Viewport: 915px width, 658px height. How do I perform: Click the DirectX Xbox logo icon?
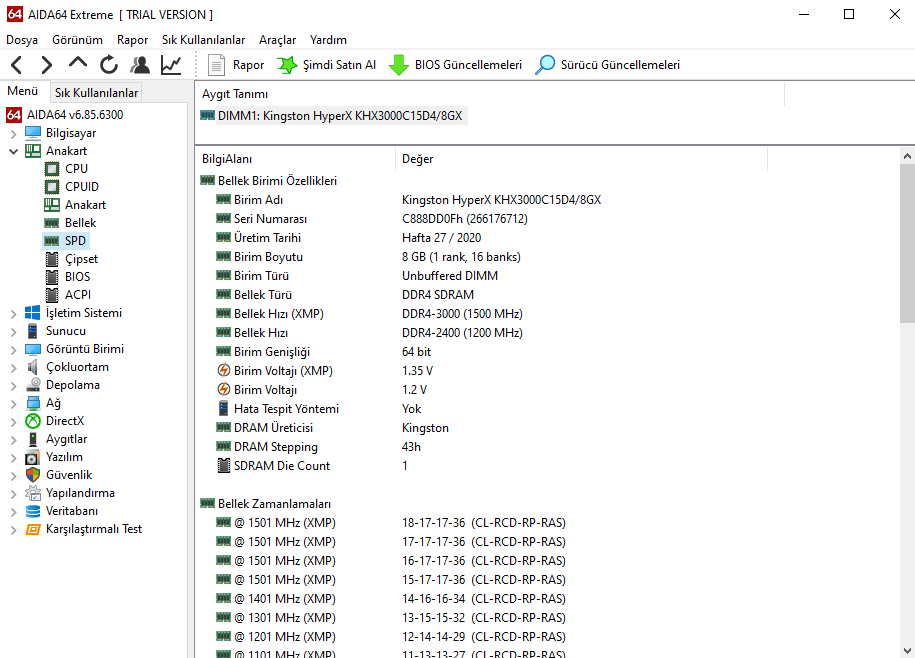[x=33, y=421]
